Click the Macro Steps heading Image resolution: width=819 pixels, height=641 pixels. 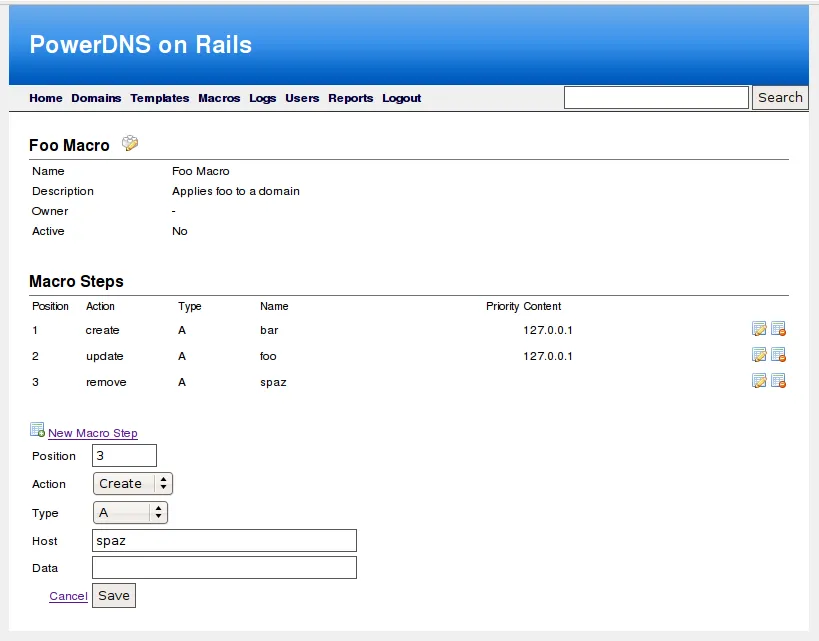[x=76, y=281]
